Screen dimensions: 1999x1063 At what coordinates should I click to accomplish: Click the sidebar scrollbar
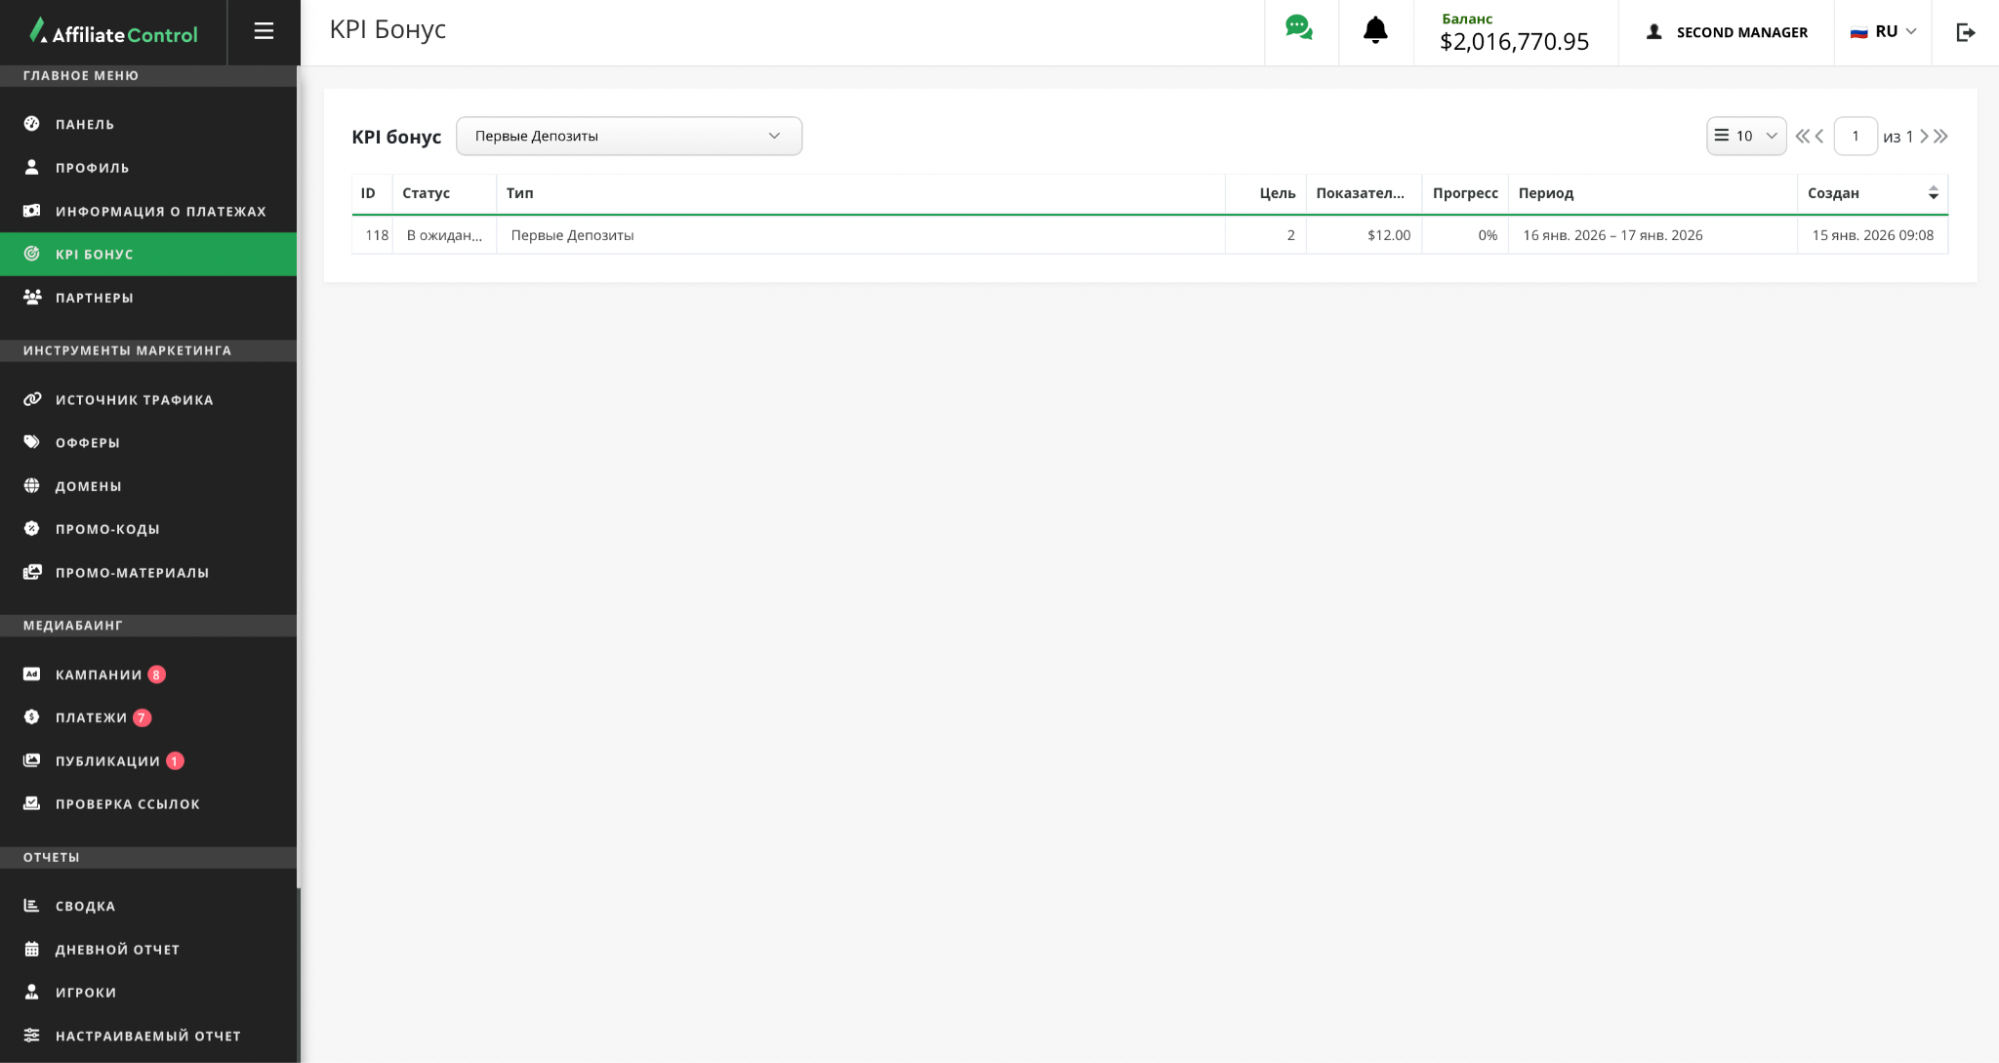point(298,500)
